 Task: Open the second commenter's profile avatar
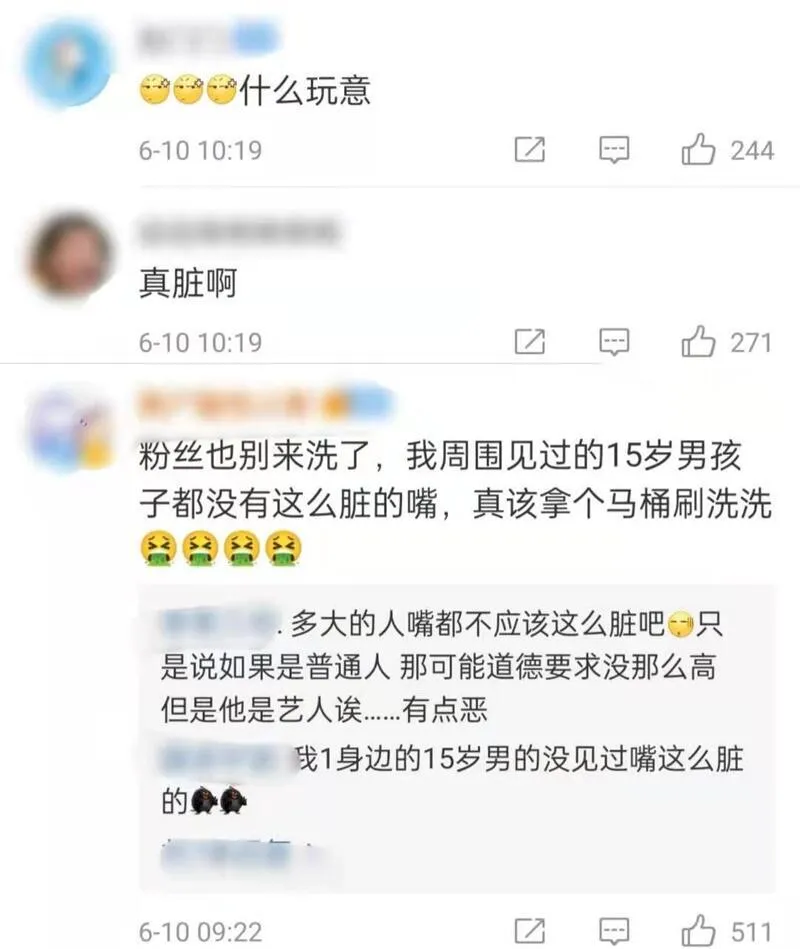[x=71, y=254]
